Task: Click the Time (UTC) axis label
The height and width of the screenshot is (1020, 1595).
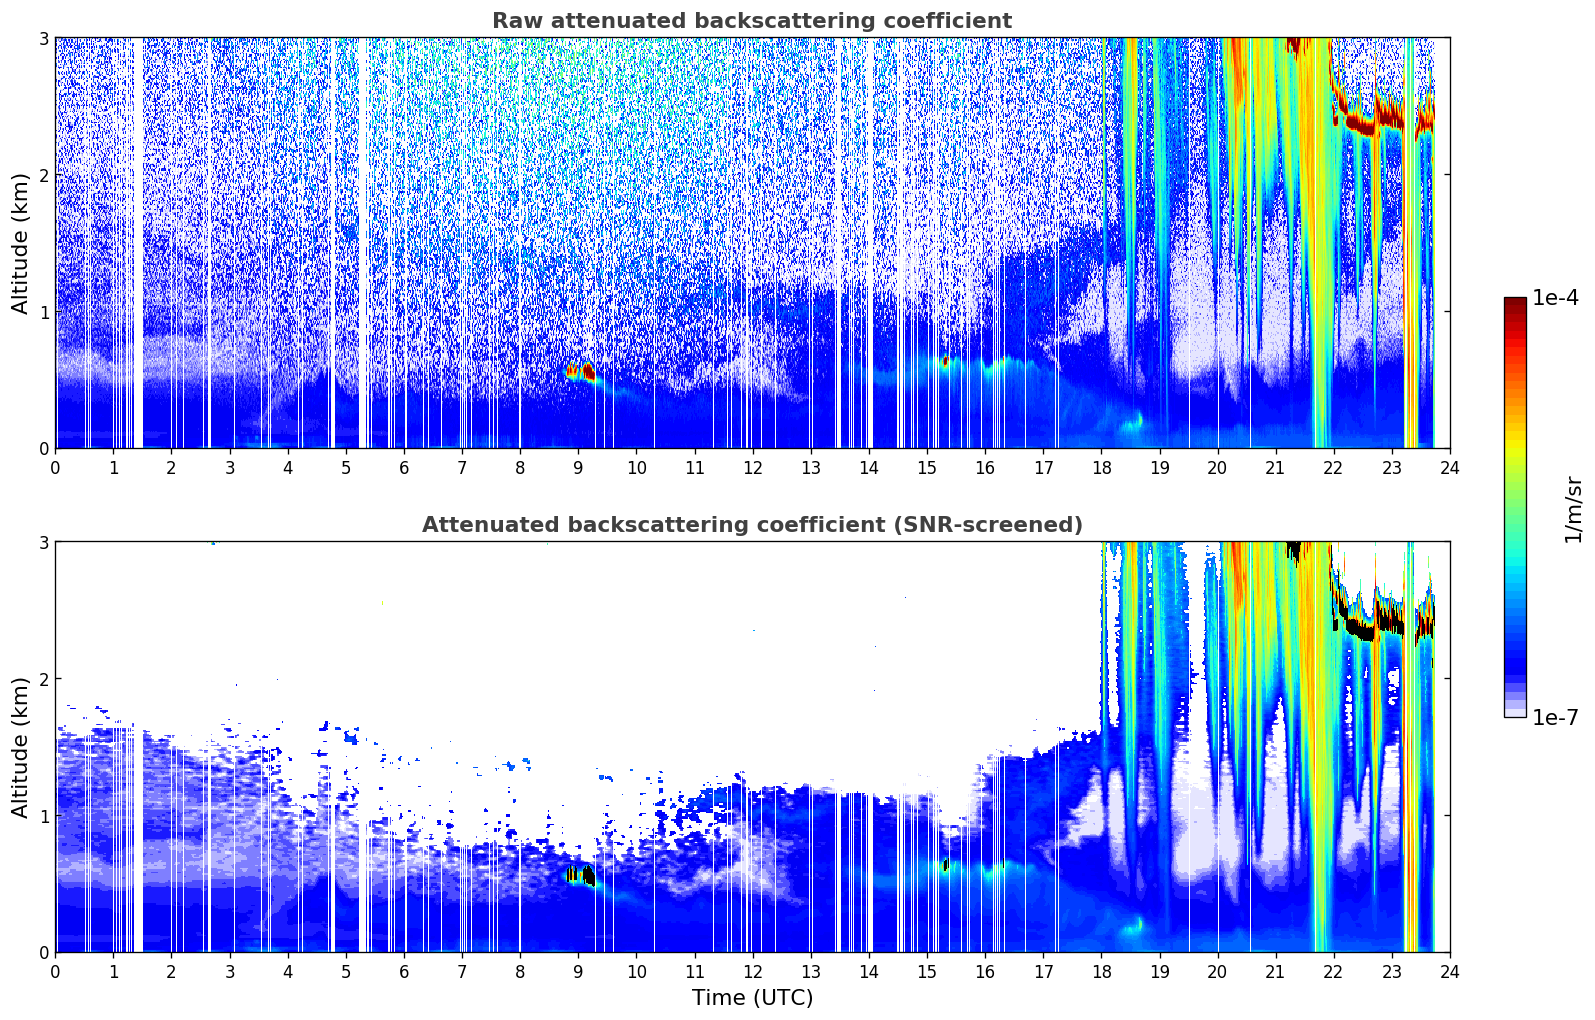Action: click(752, 997)
